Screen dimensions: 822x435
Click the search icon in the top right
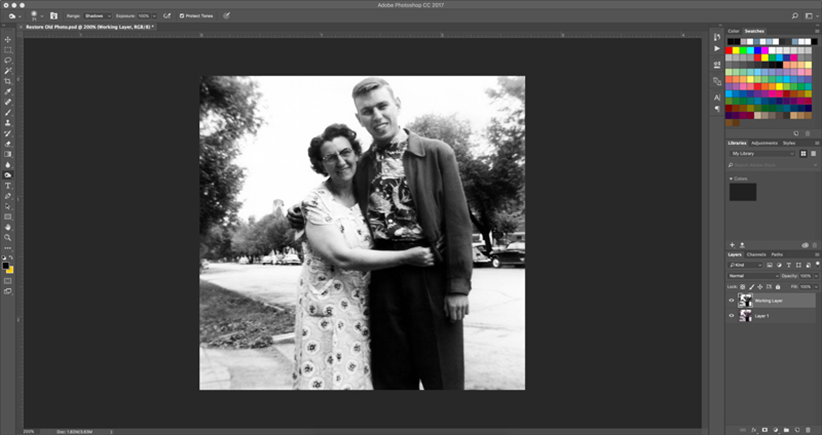click(795, 16)
